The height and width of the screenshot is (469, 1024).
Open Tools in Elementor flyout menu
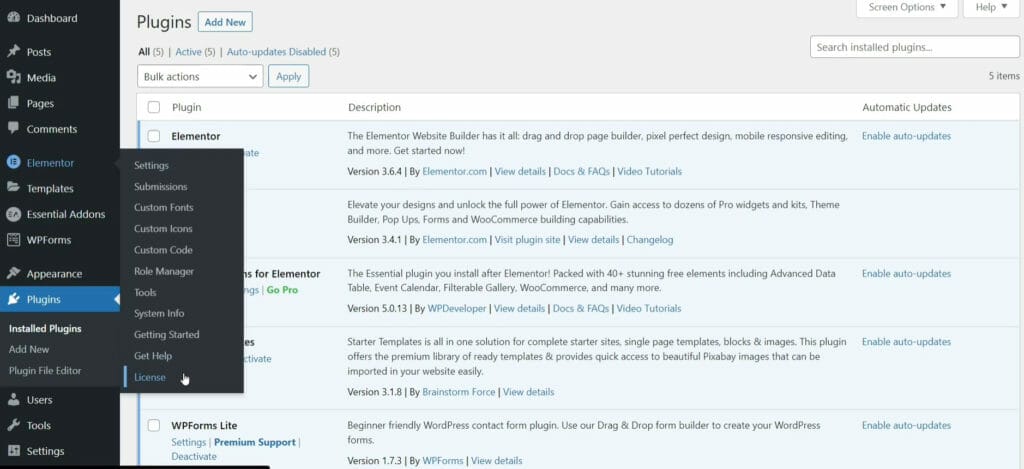tap(145, 292)
